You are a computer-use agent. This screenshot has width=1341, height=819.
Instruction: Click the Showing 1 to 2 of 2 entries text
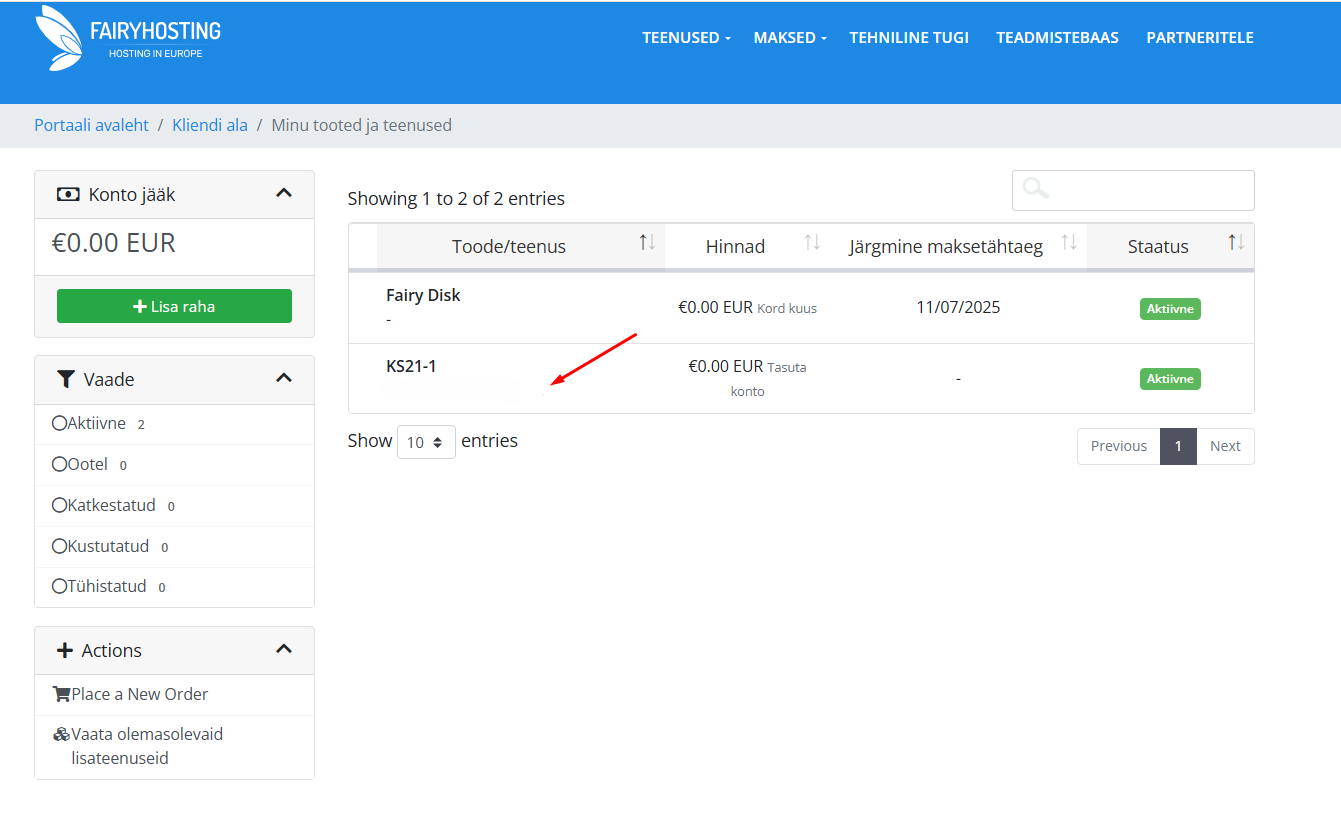tap(456, 198)
